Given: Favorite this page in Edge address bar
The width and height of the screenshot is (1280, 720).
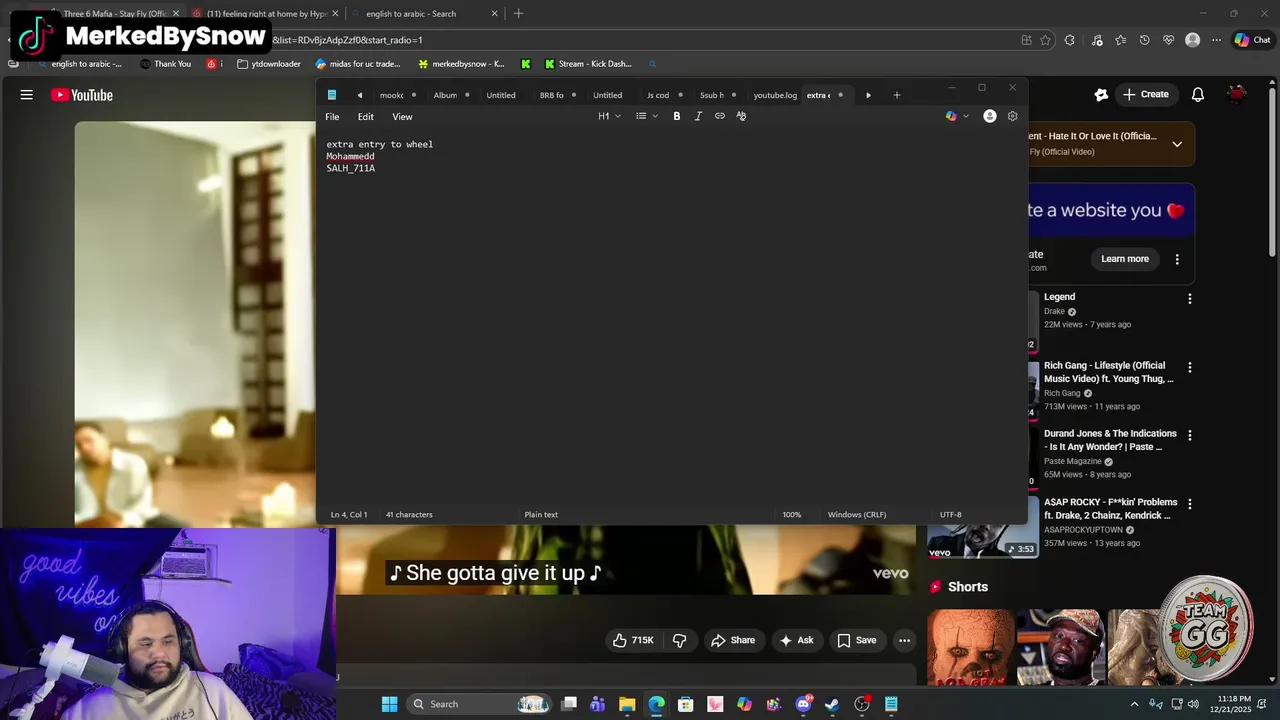Looking at the screenshot, I should [1045, 40].
